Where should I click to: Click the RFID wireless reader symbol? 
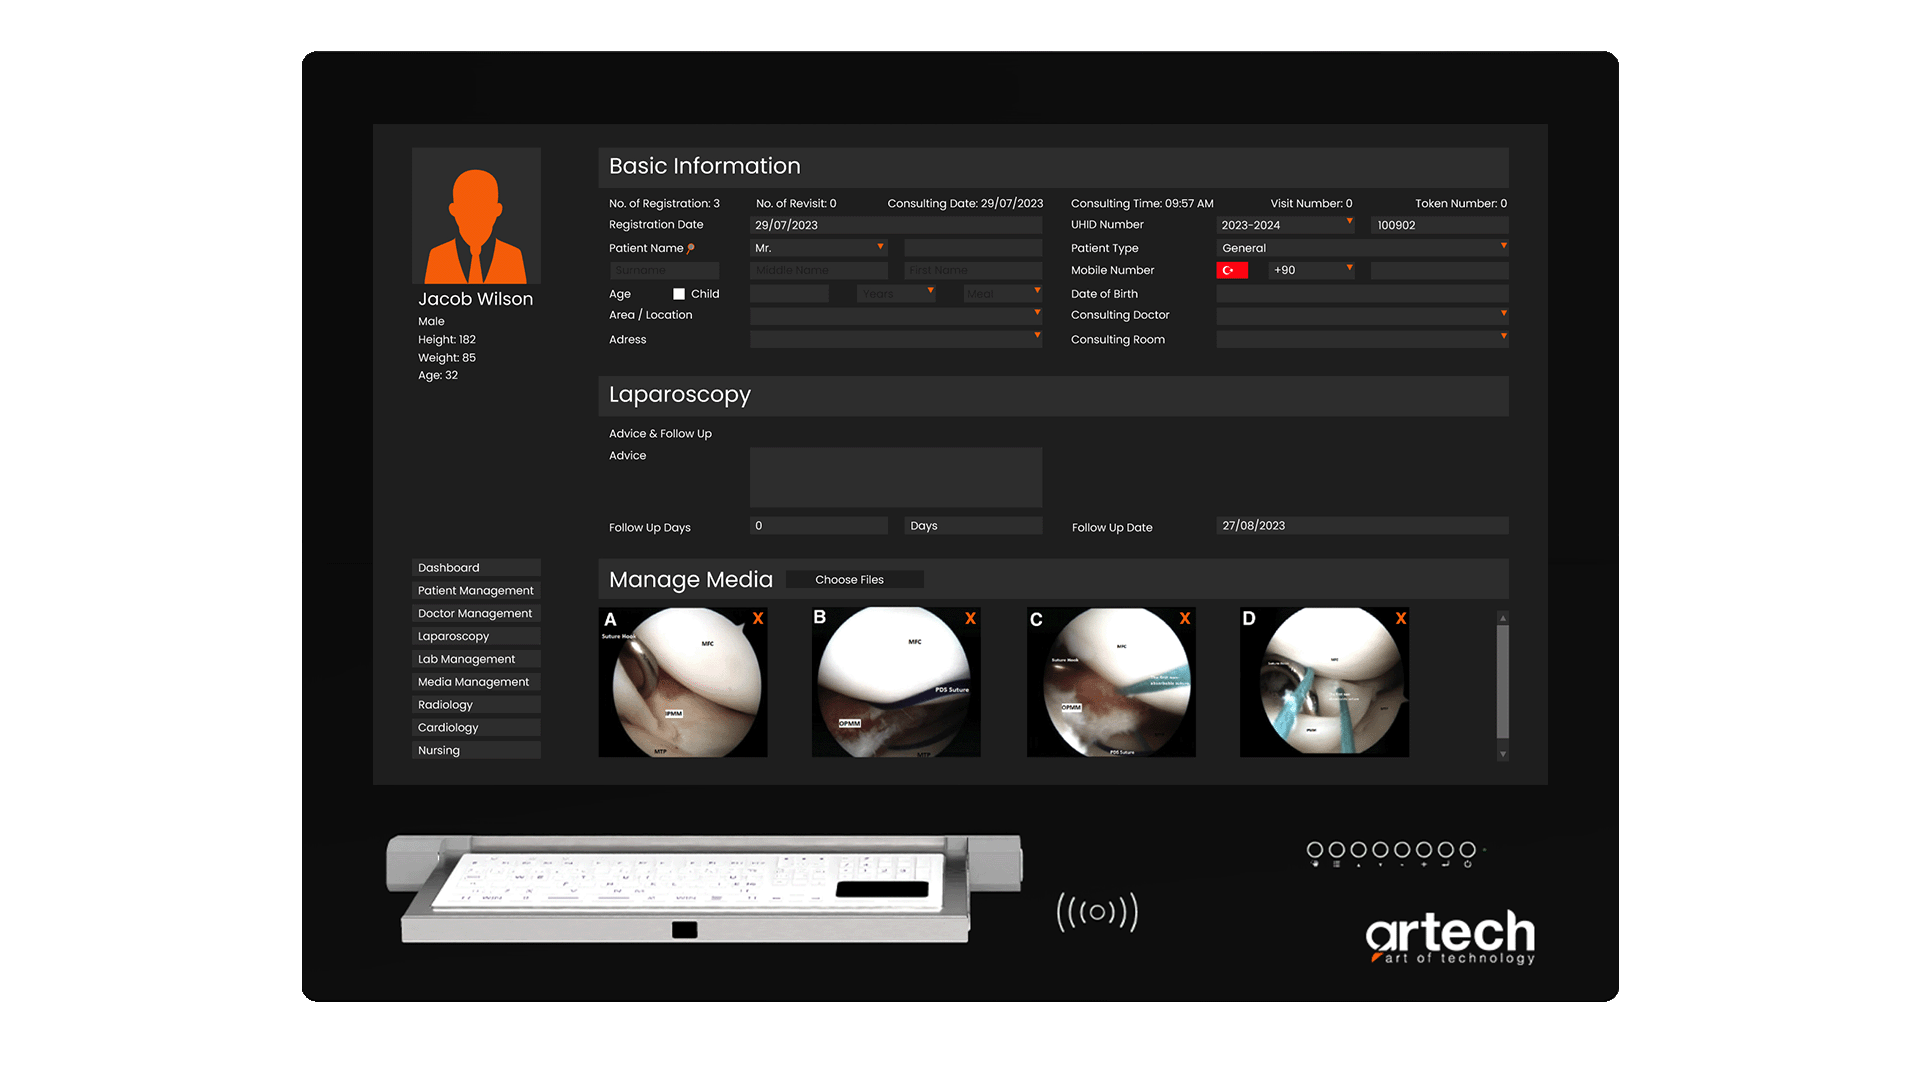click(x=1097, y=912)
